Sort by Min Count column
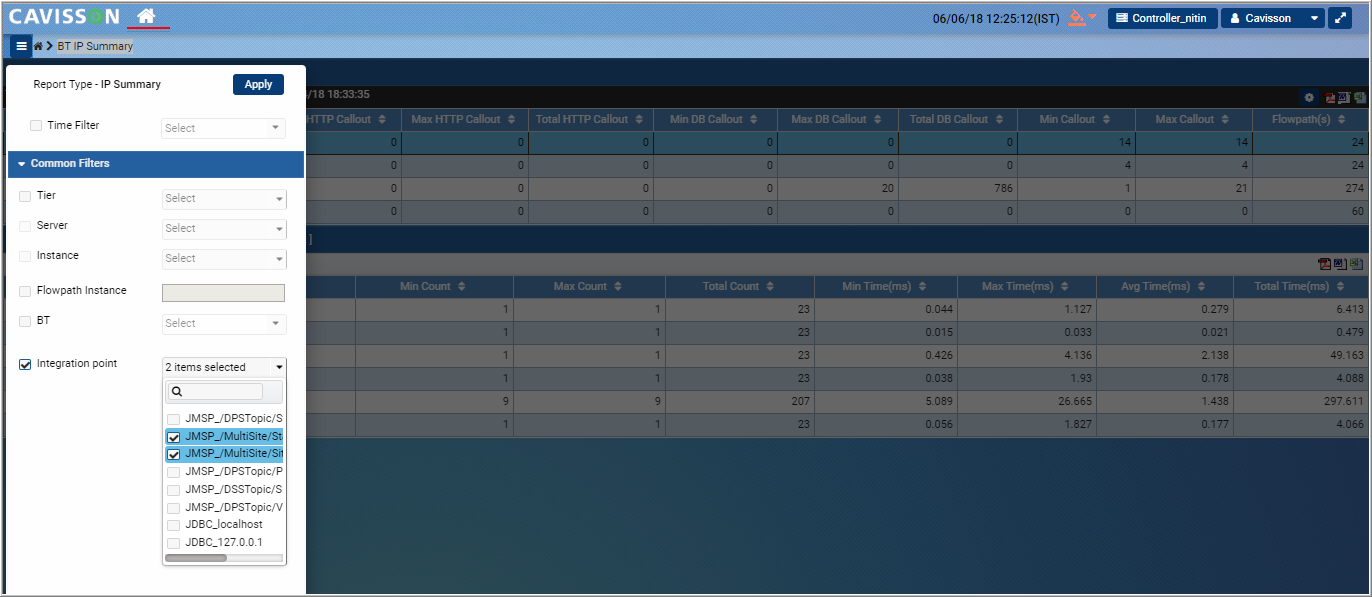1372x597 pixels. pos(433,286)
